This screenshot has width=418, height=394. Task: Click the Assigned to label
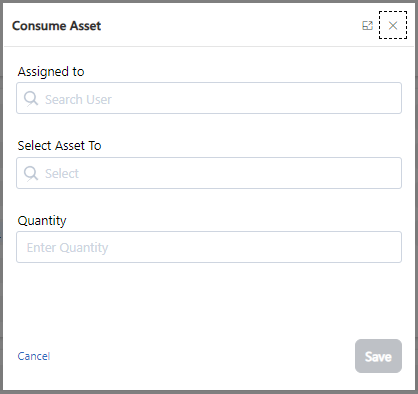(51, 72)
